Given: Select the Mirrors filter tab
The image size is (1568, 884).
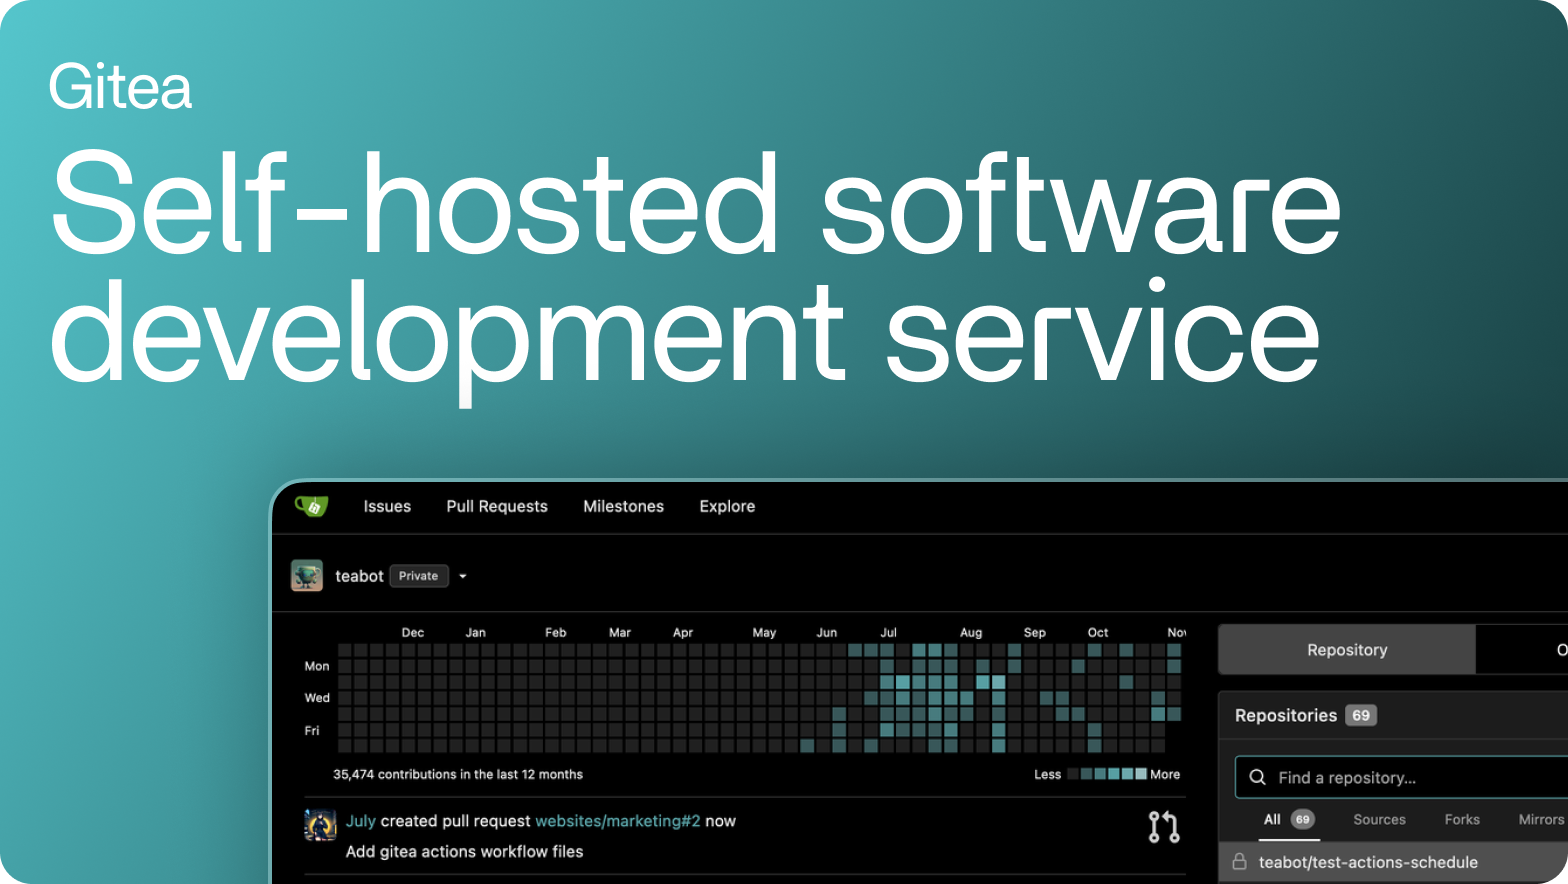Looking at the screenshot, I should [1540, 819].
